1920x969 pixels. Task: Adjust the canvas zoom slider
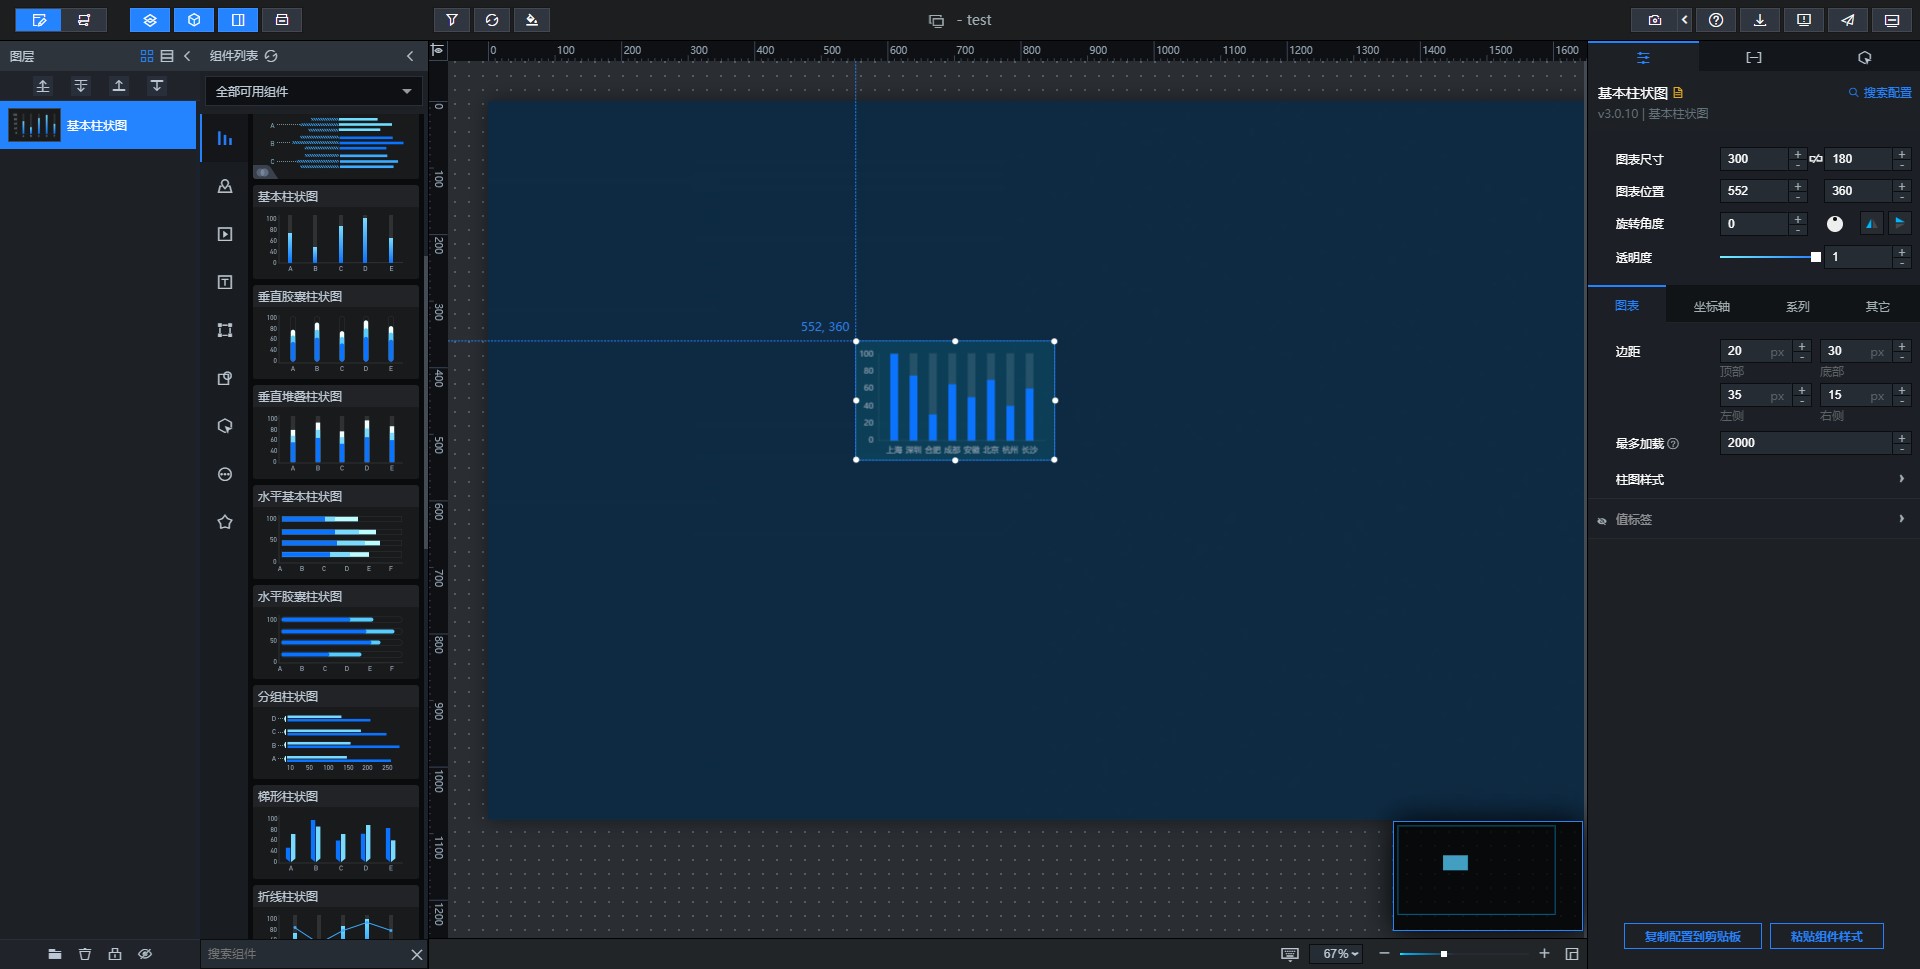tap(1464, 954)
